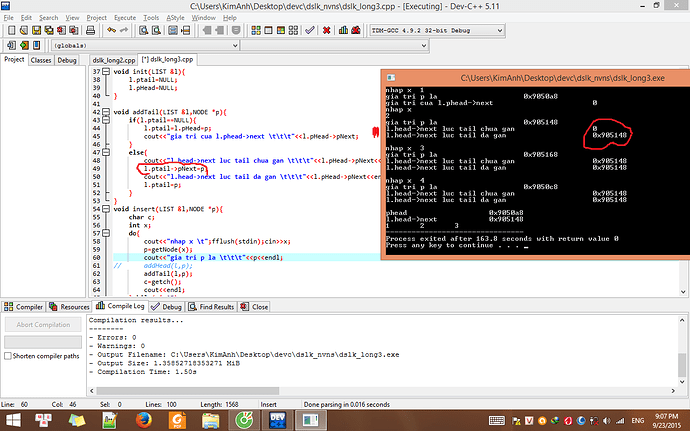
Task: Collapse the addTail function fold marker
Action: [x=108, y=110]
